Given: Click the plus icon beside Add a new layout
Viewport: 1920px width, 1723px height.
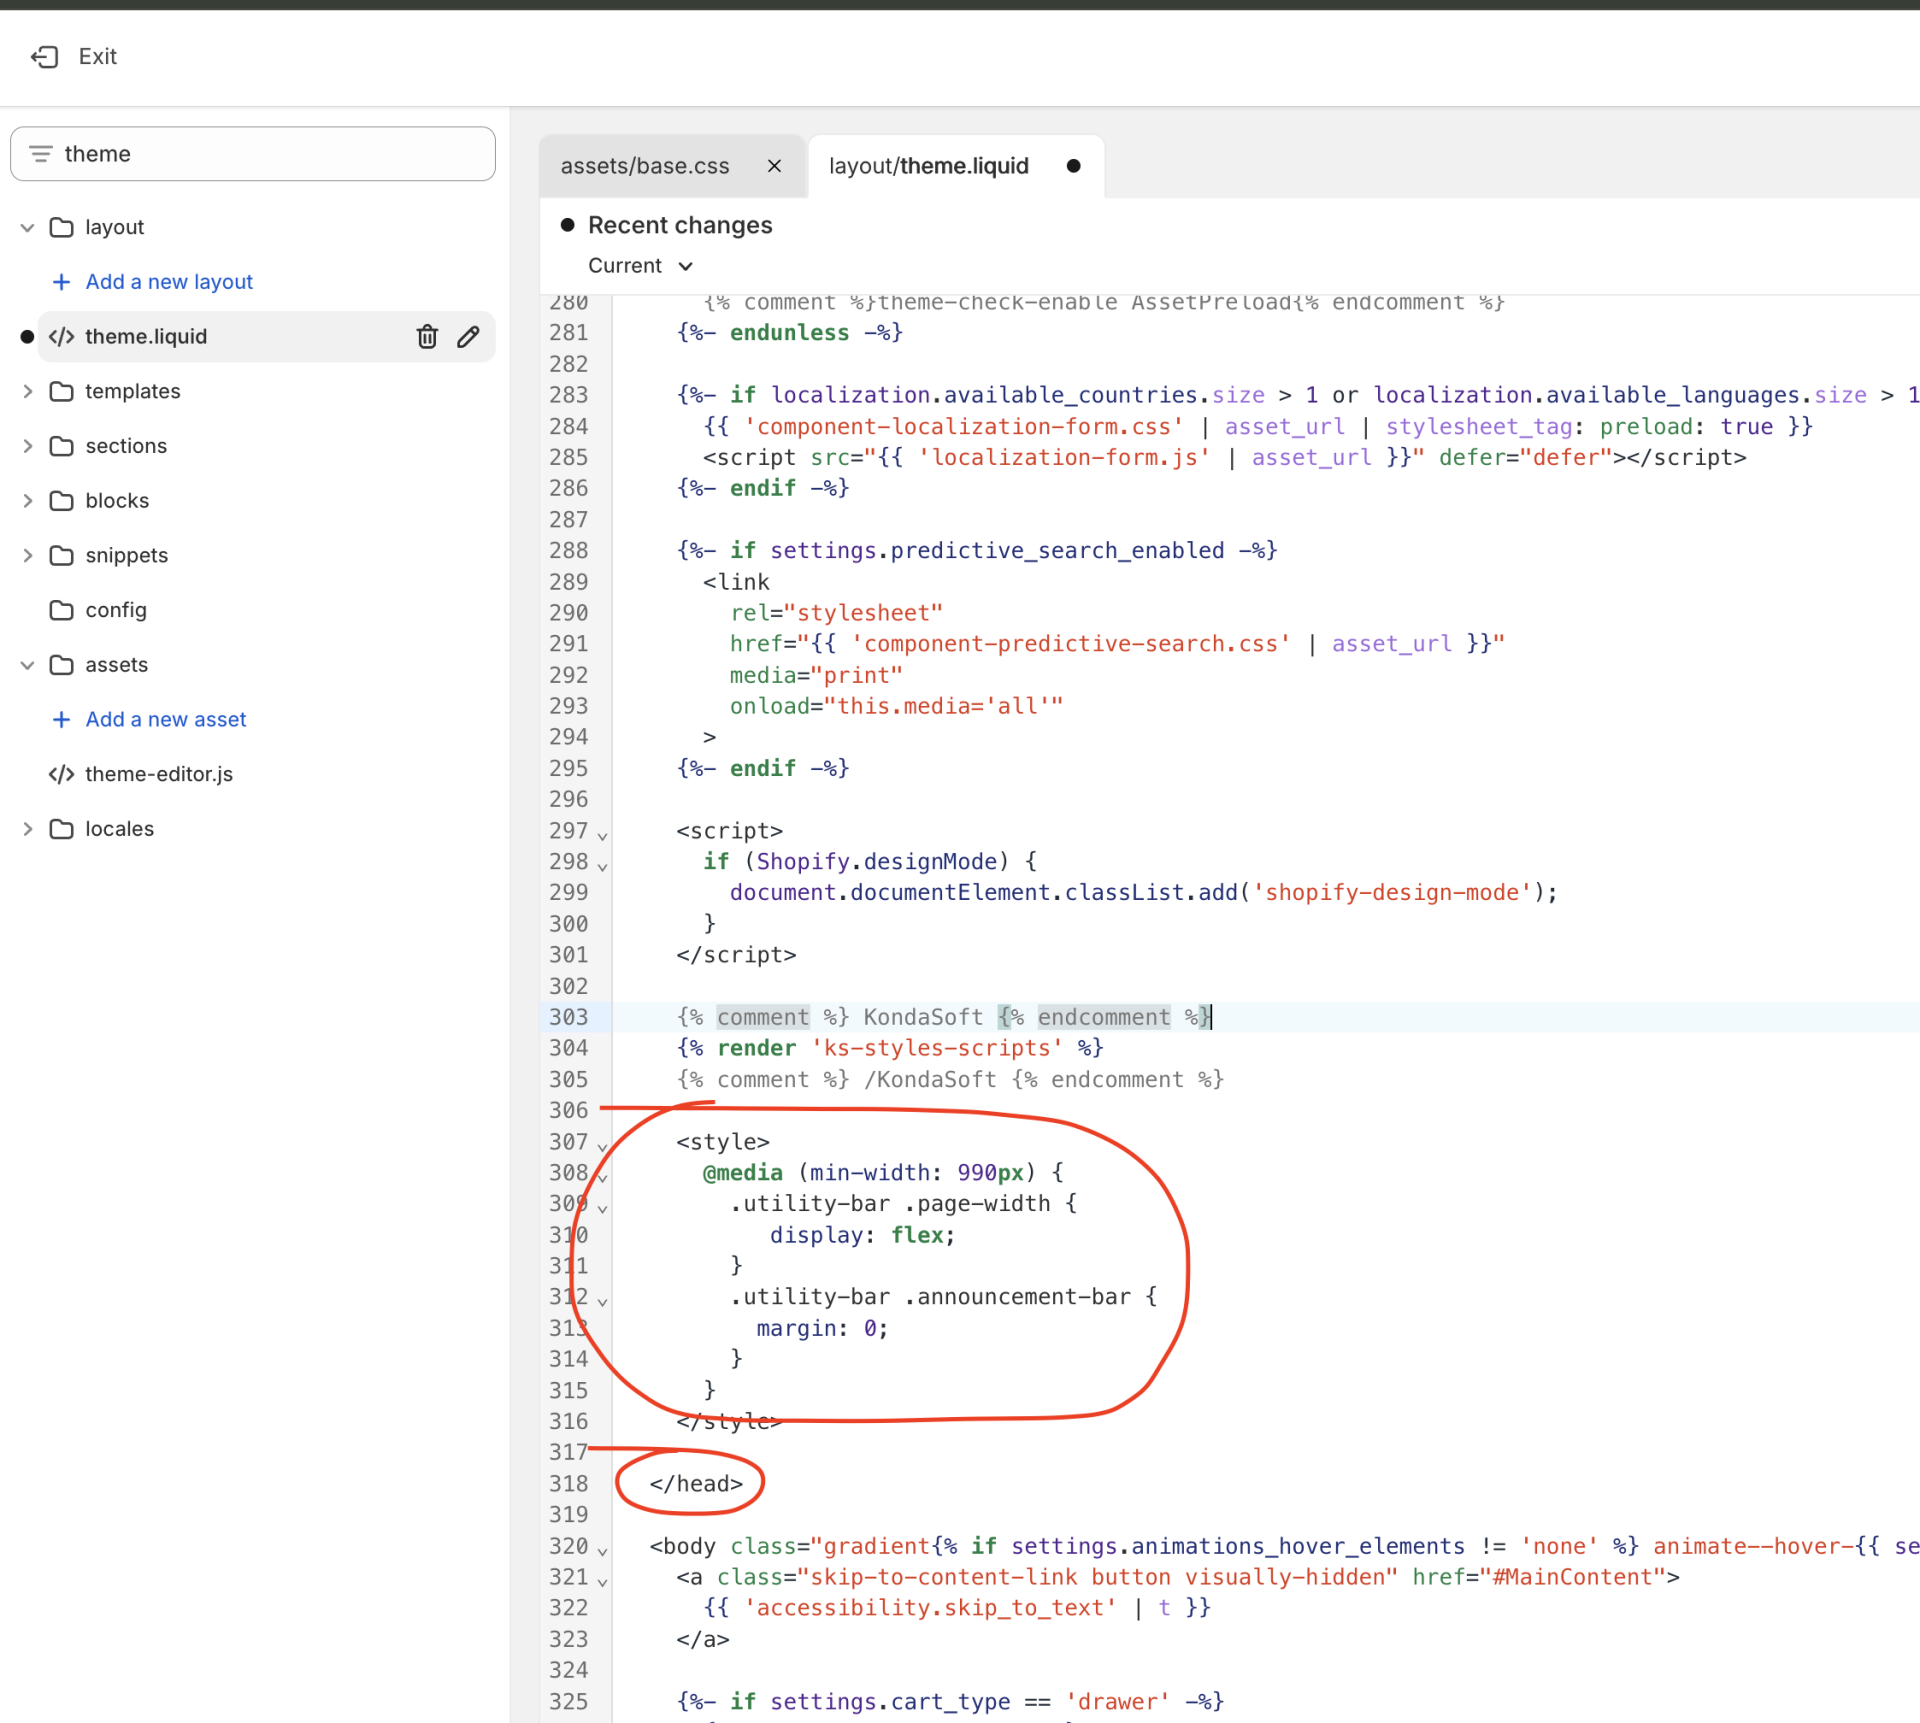Looking at the screenshot, I should point(61,282).
